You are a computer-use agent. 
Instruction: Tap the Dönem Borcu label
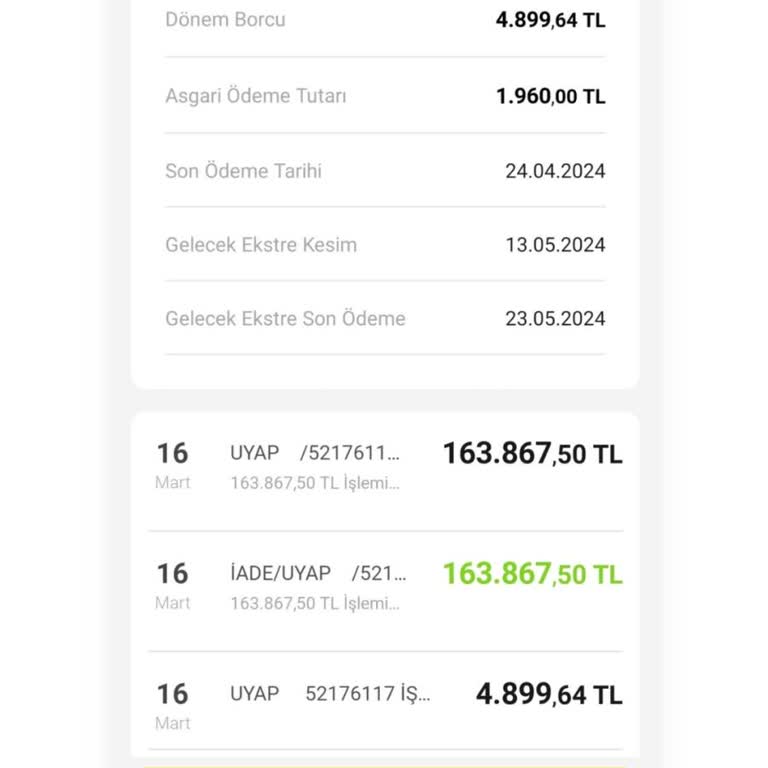[225, 20]
